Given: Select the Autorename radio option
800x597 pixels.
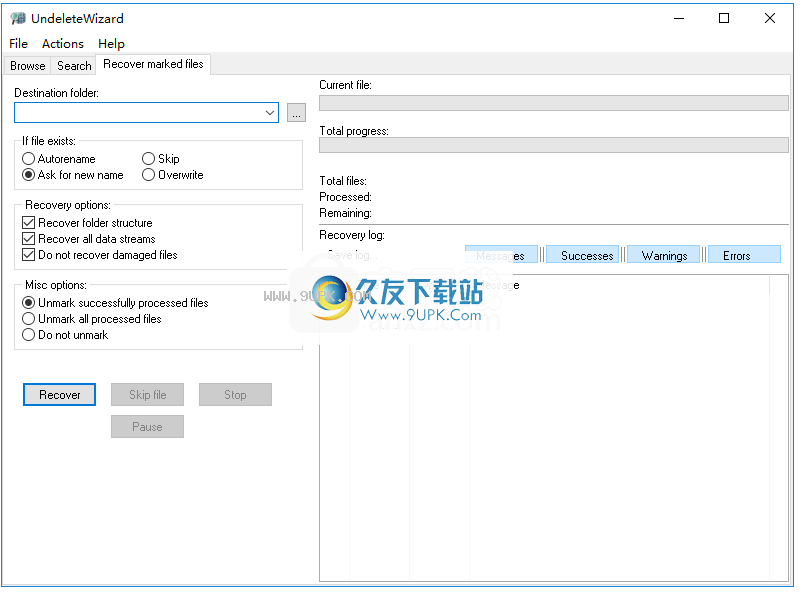Looking at the screenshot, I should [59, 159].
